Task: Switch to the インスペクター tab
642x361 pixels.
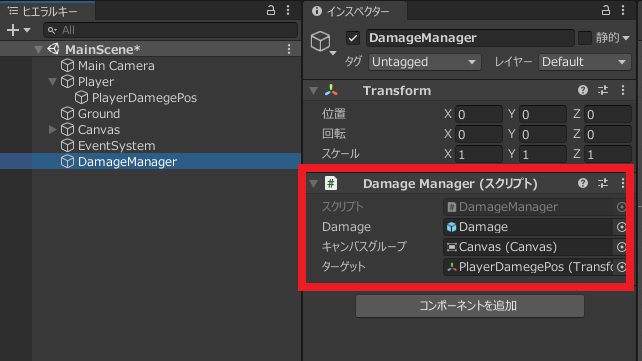Action: click(355, 11)
